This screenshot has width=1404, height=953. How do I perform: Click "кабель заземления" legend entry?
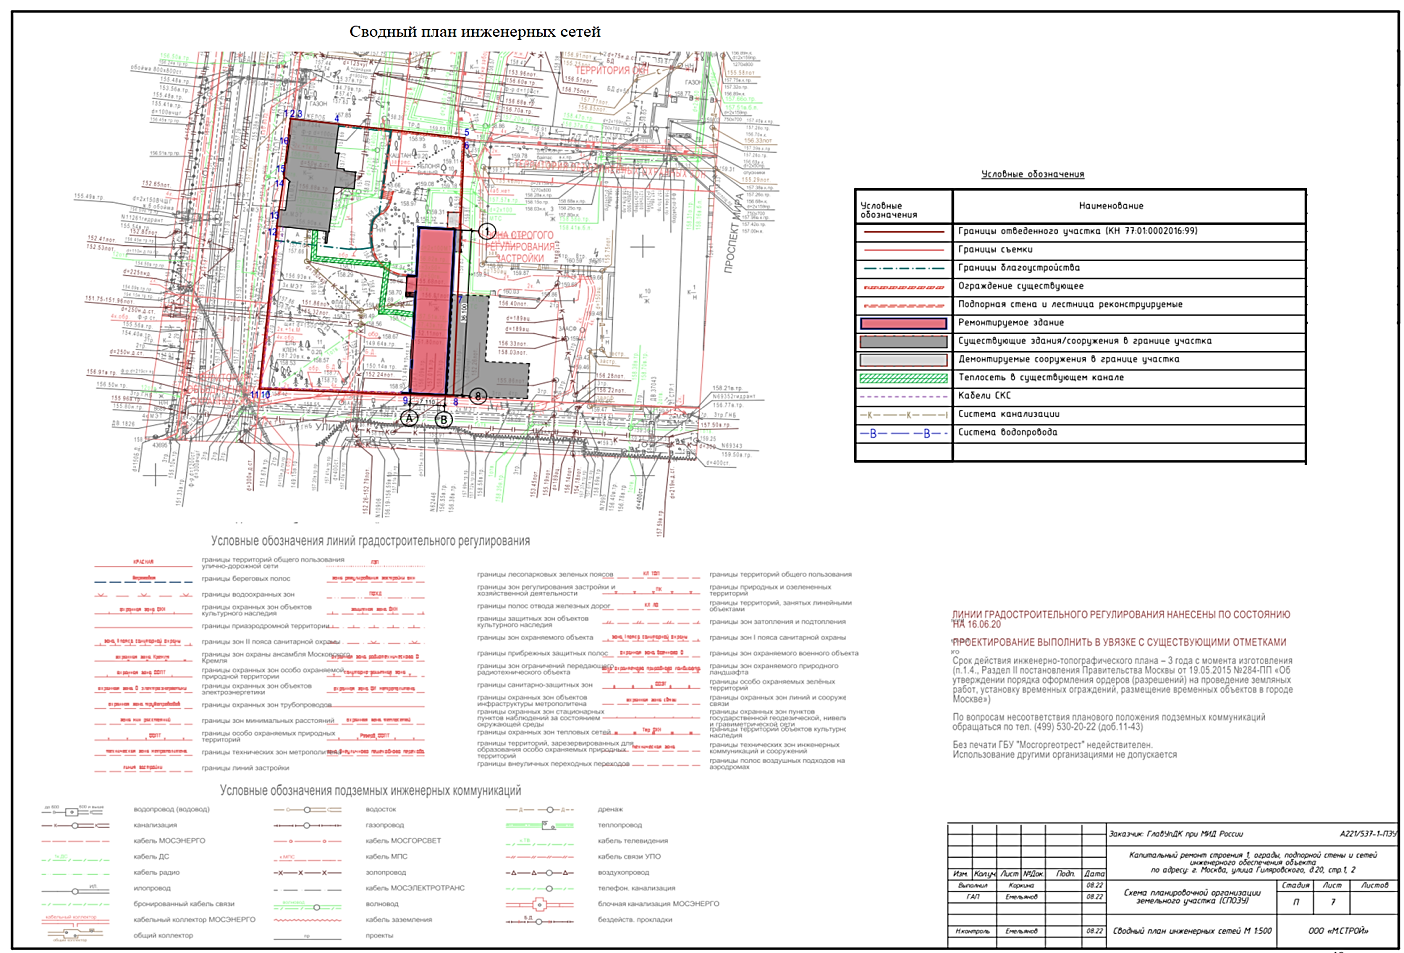[x=399, y=920]
